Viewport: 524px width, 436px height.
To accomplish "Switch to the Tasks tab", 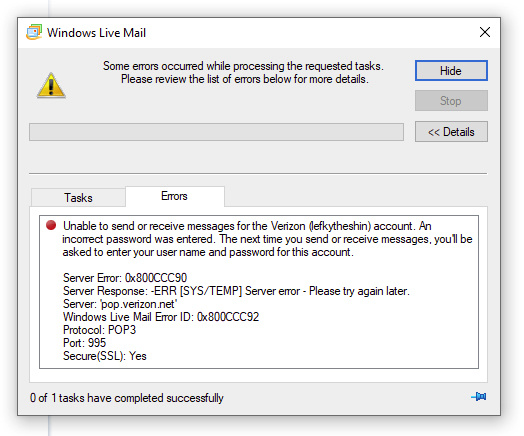I will (78, 198).
